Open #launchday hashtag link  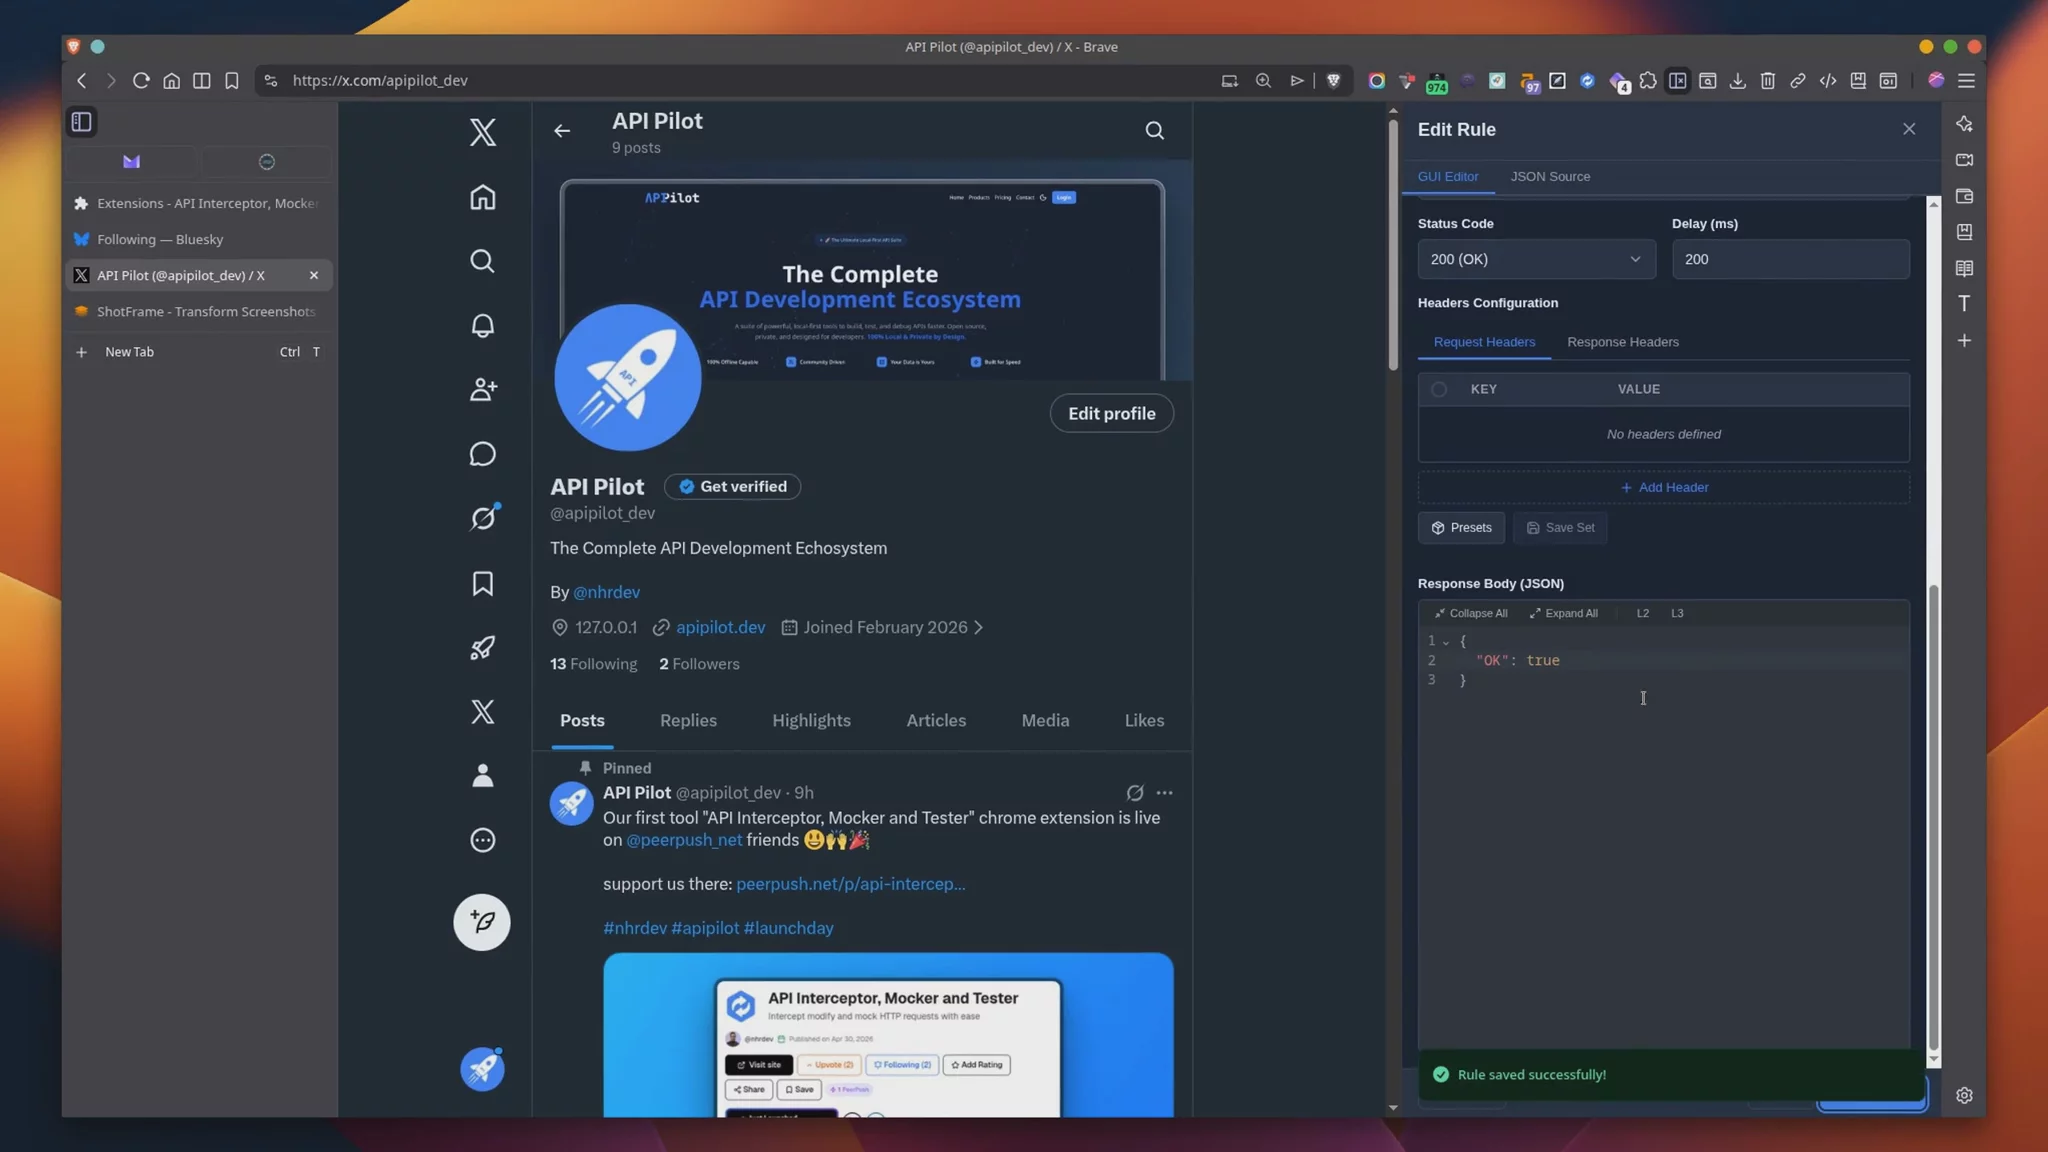(788, 928)
